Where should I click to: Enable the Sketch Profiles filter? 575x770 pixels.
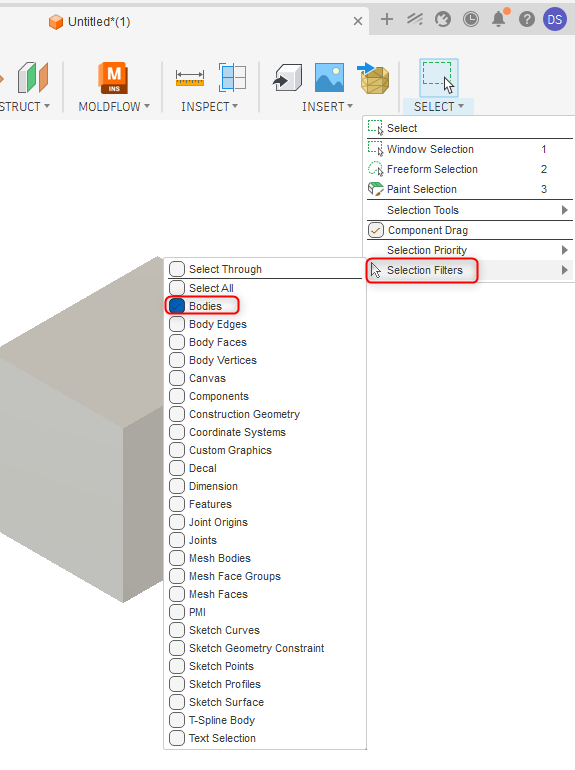point(177,684)
